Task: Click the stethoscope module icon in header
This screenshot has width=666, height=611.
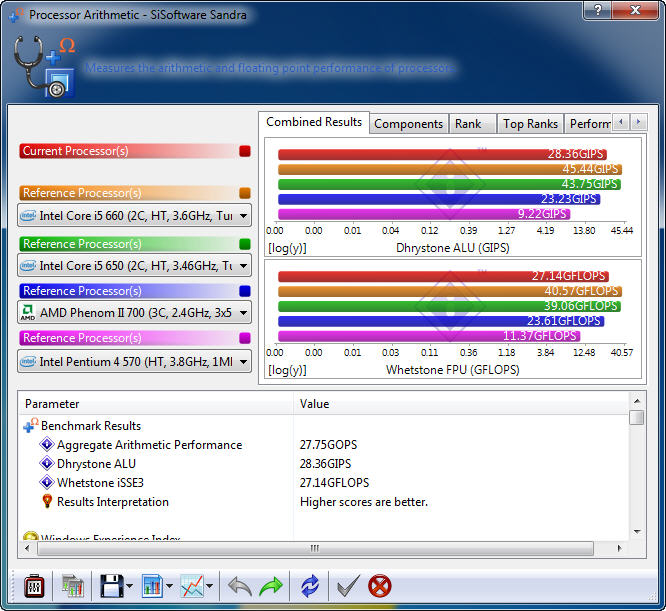Action: click(x=44, y=67)
